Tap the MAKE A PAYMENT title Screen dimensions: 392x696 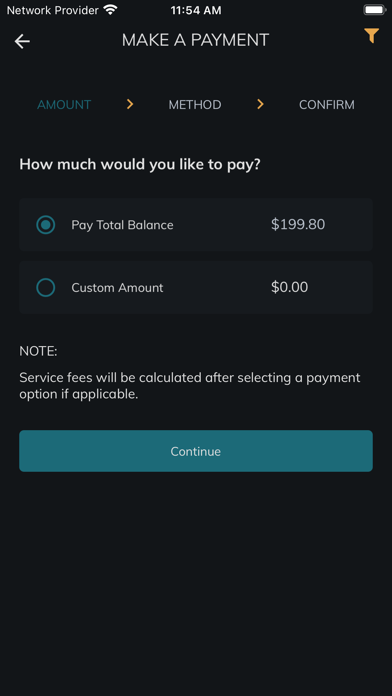(x=195, y=40)
